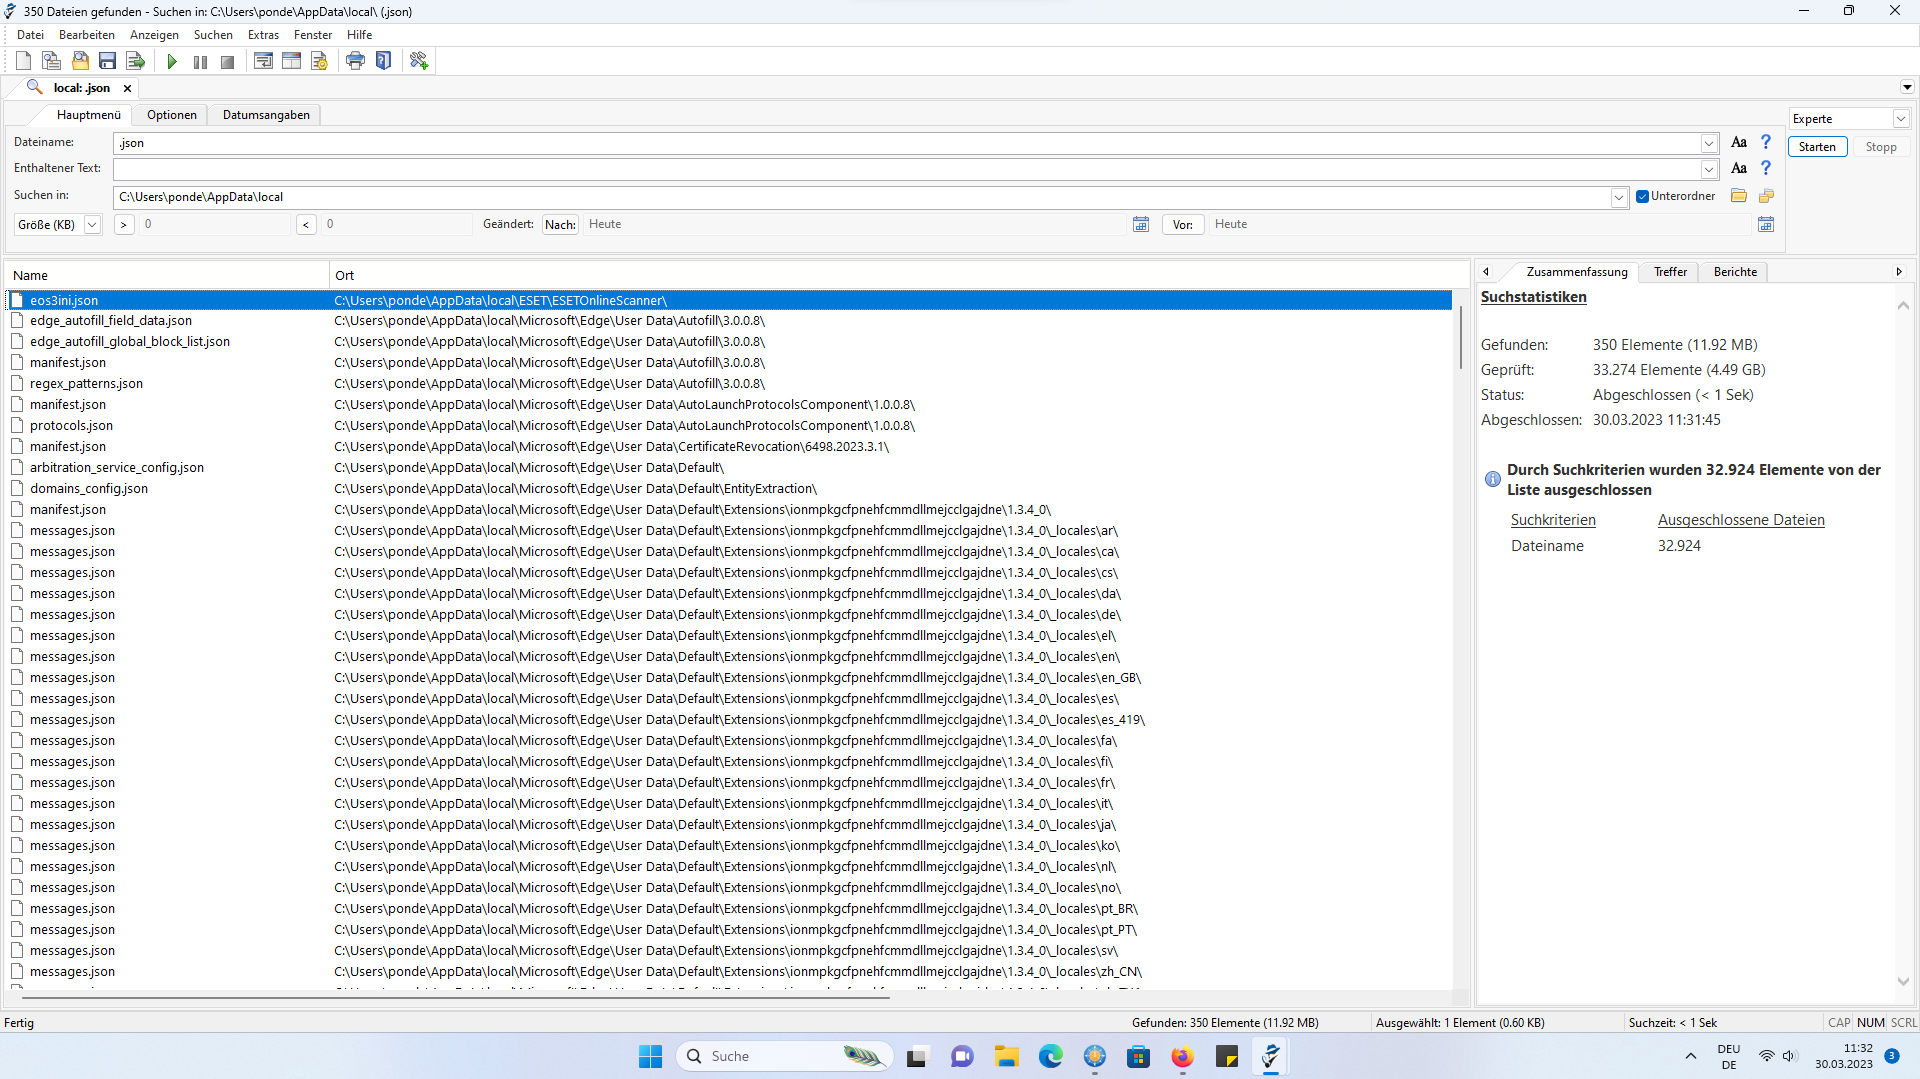
Task: Expand the Enthaltener Text history dropdown
Action: point(1710,169)
